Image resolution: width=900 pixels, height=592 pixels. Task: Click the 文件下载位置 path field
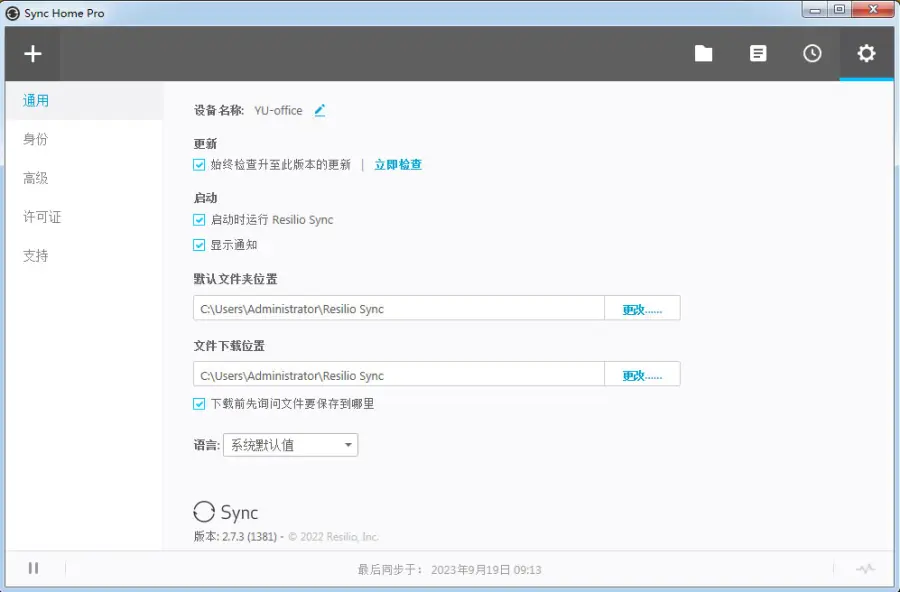click(x=399, y=374)
